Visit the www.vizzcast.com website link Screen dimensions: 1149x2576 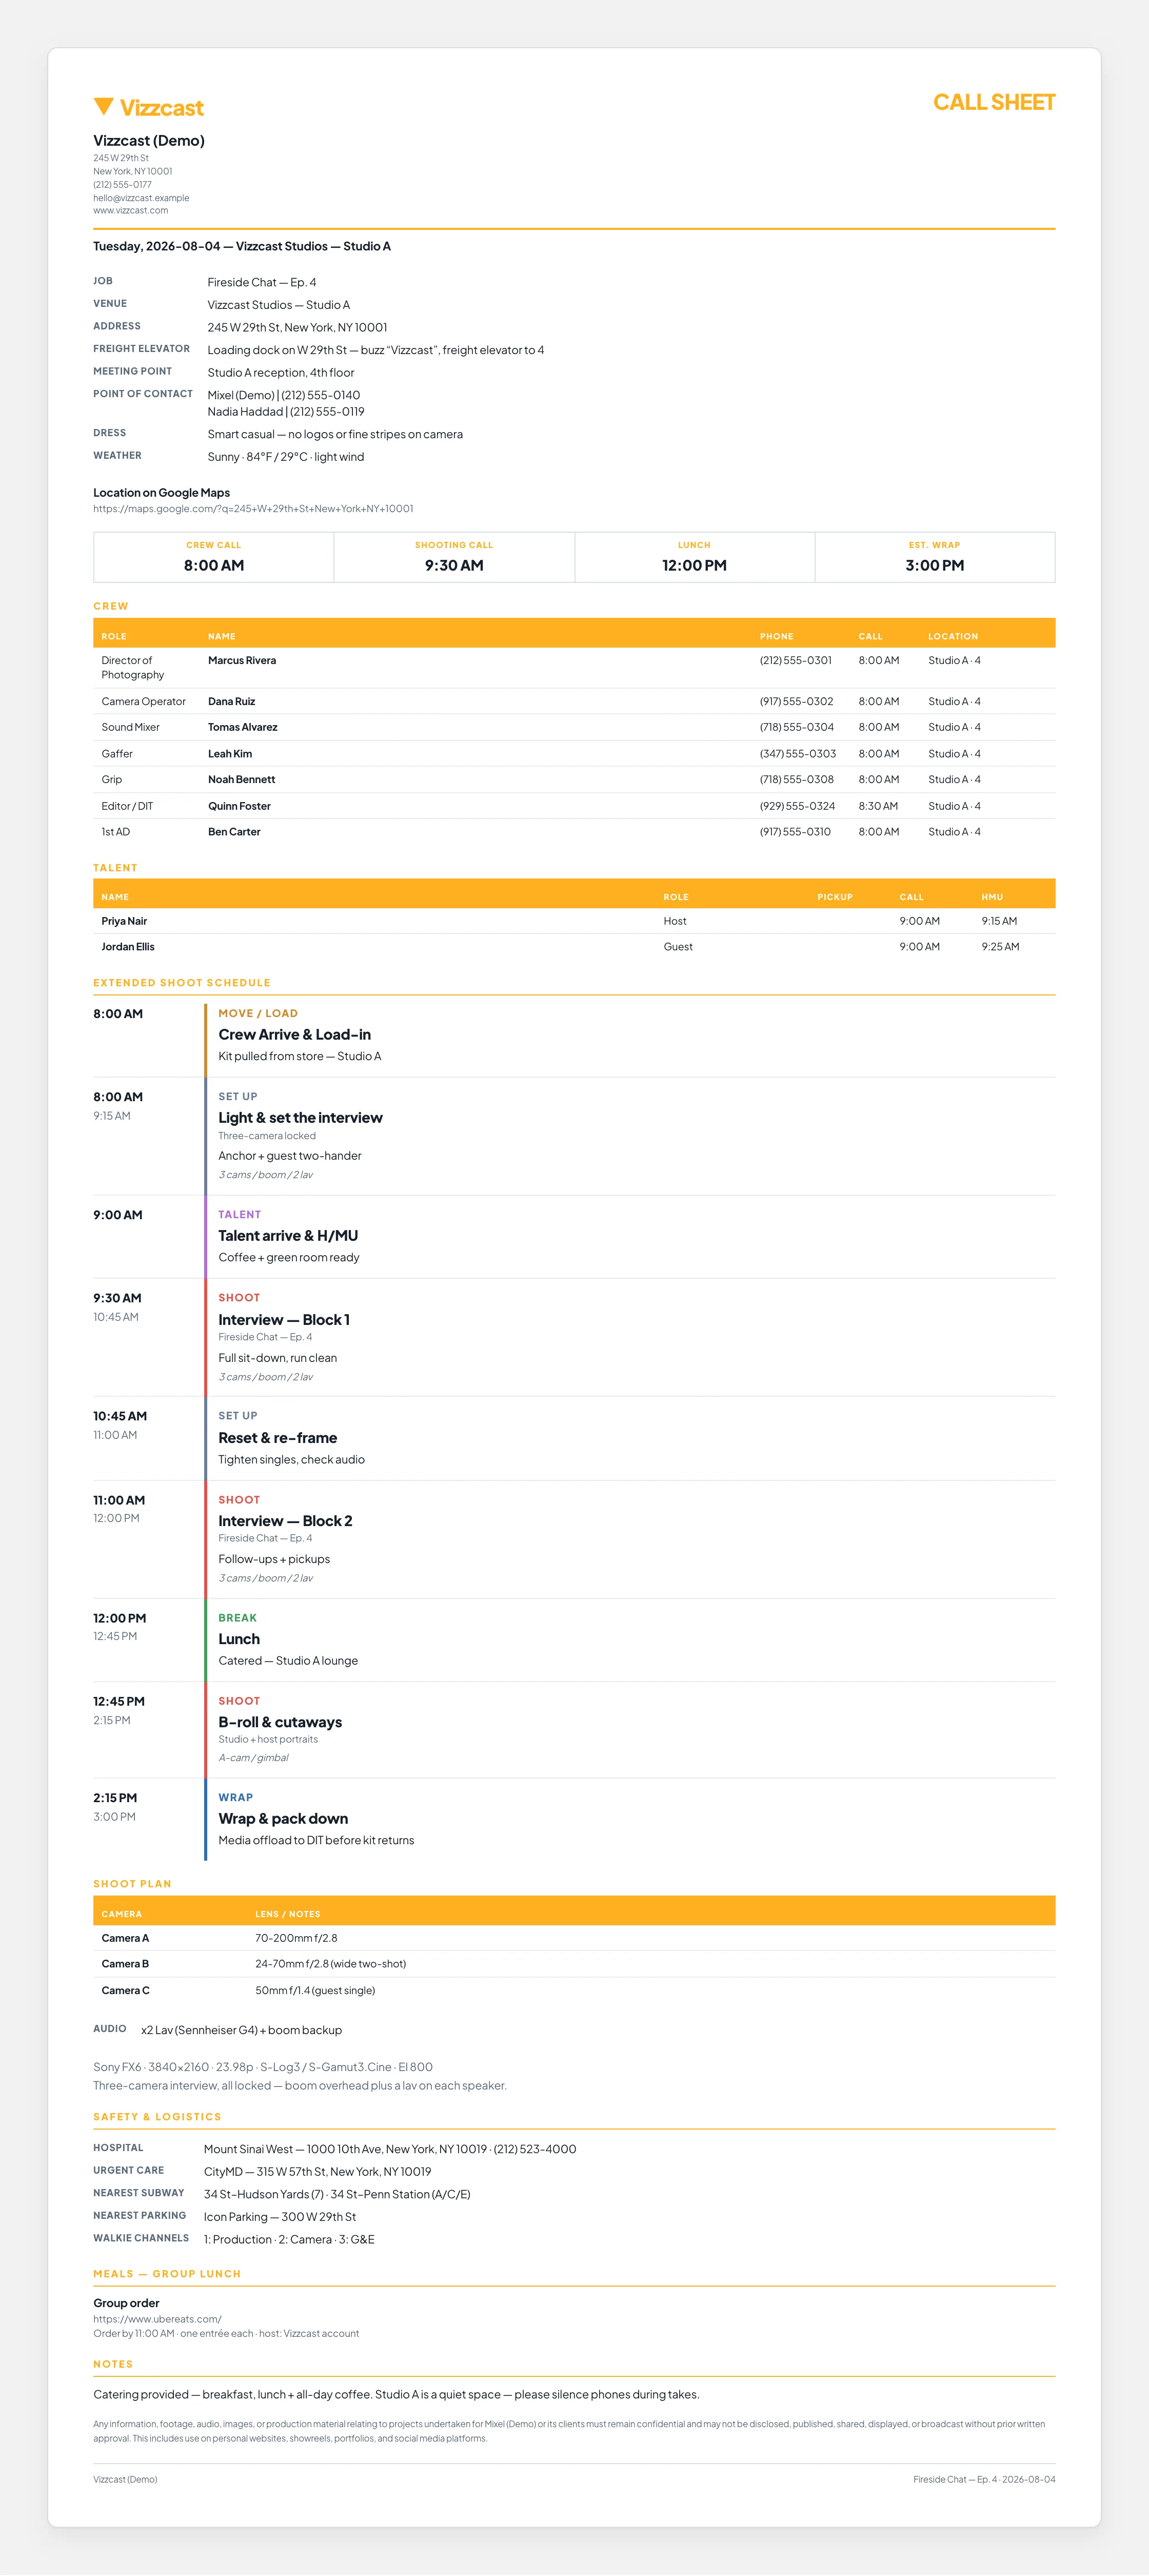coord(131,211)
